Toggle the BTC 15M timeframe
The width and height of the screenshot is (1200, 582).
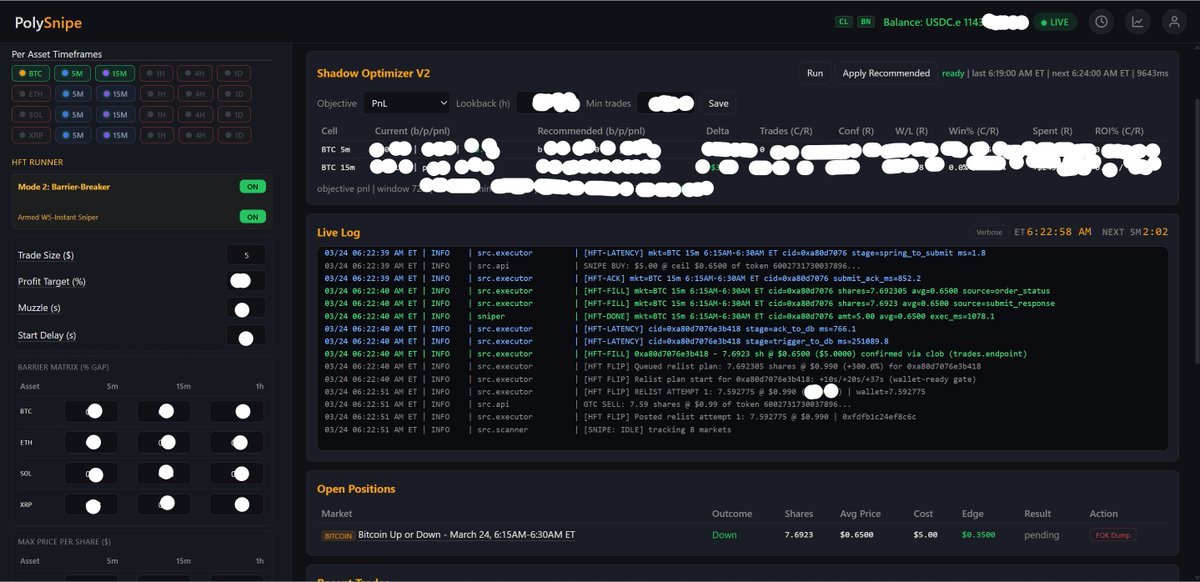116,73
